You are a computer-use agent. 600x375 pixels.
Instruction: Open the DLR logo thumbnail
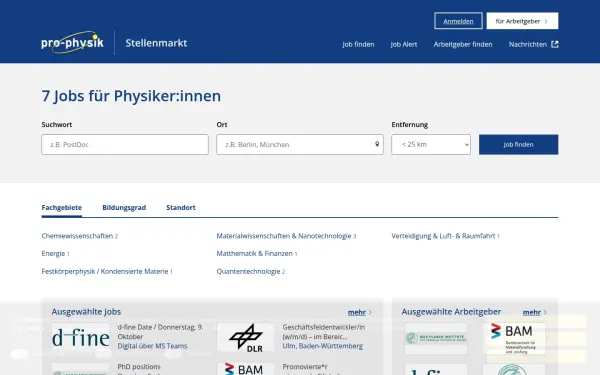pos(246,337)
